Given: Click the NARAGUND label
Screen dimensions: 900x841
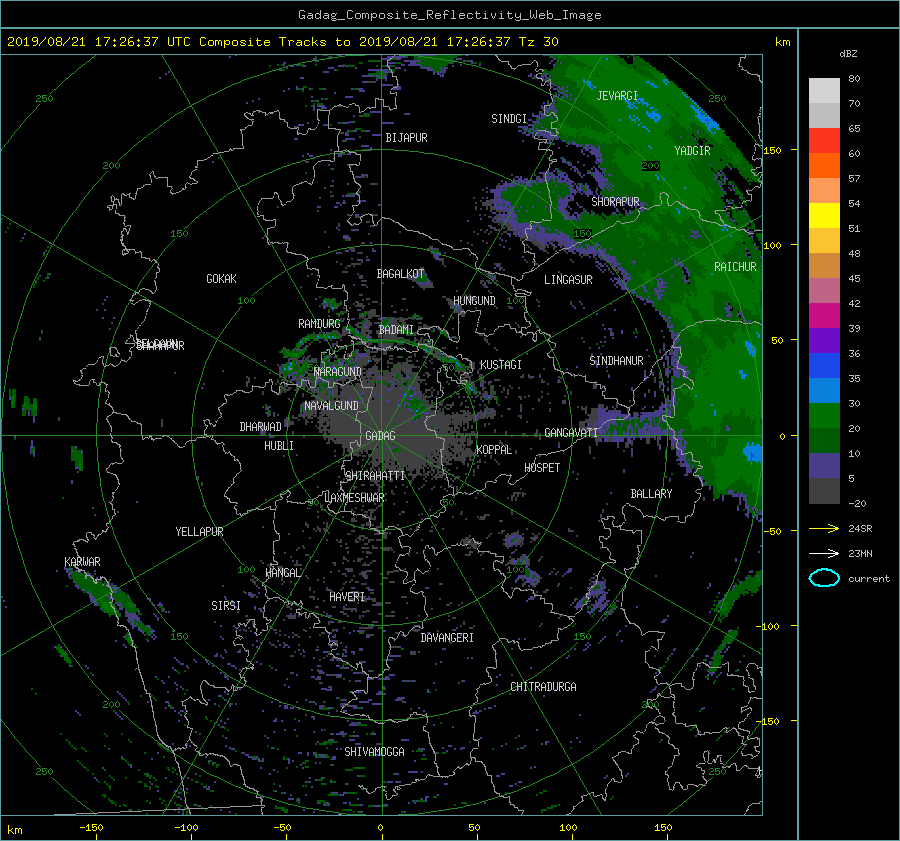Looking at the screenshot, I should click(338, 372).
